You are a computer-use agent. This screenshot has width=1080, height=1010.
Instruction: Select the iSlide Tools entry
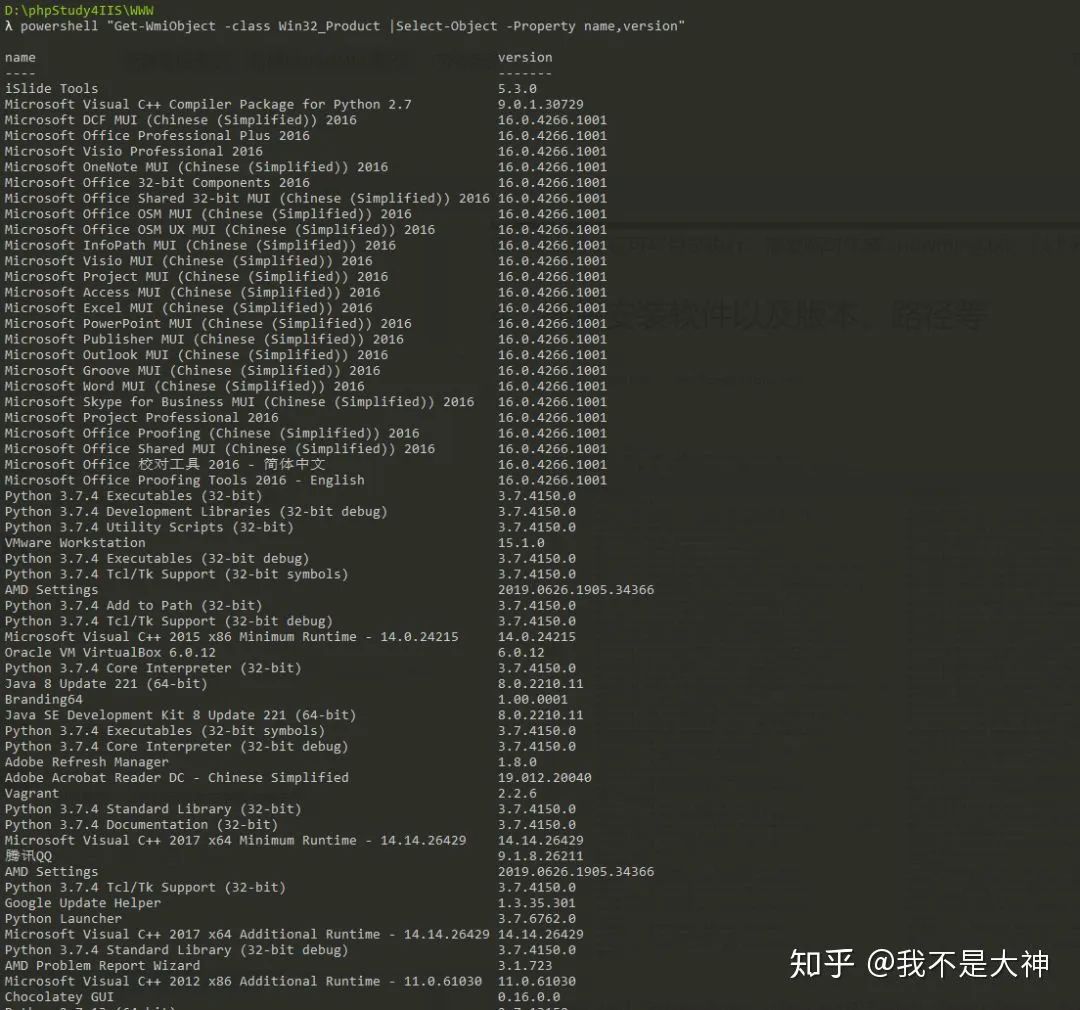coord(51,89)
